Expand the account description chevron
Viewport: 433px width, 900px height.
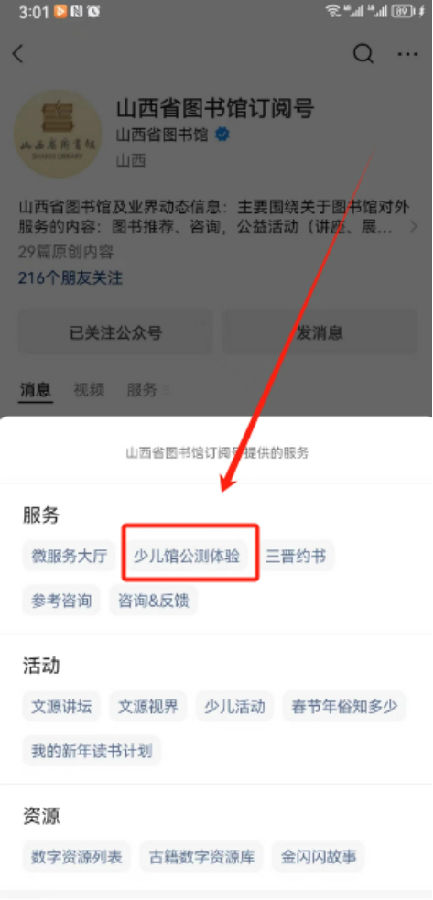coord(413,228)
